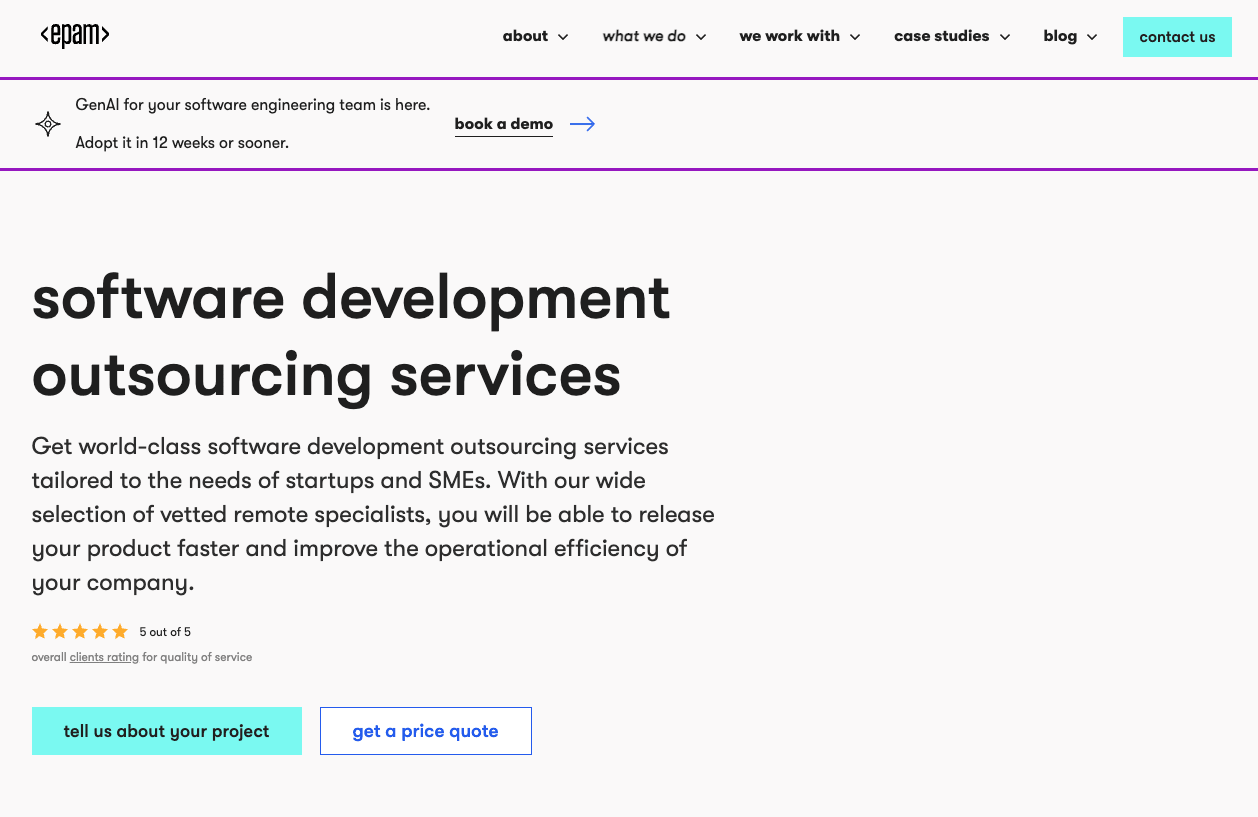Open the what we do dropdown chevron

[x=701, y=36]
